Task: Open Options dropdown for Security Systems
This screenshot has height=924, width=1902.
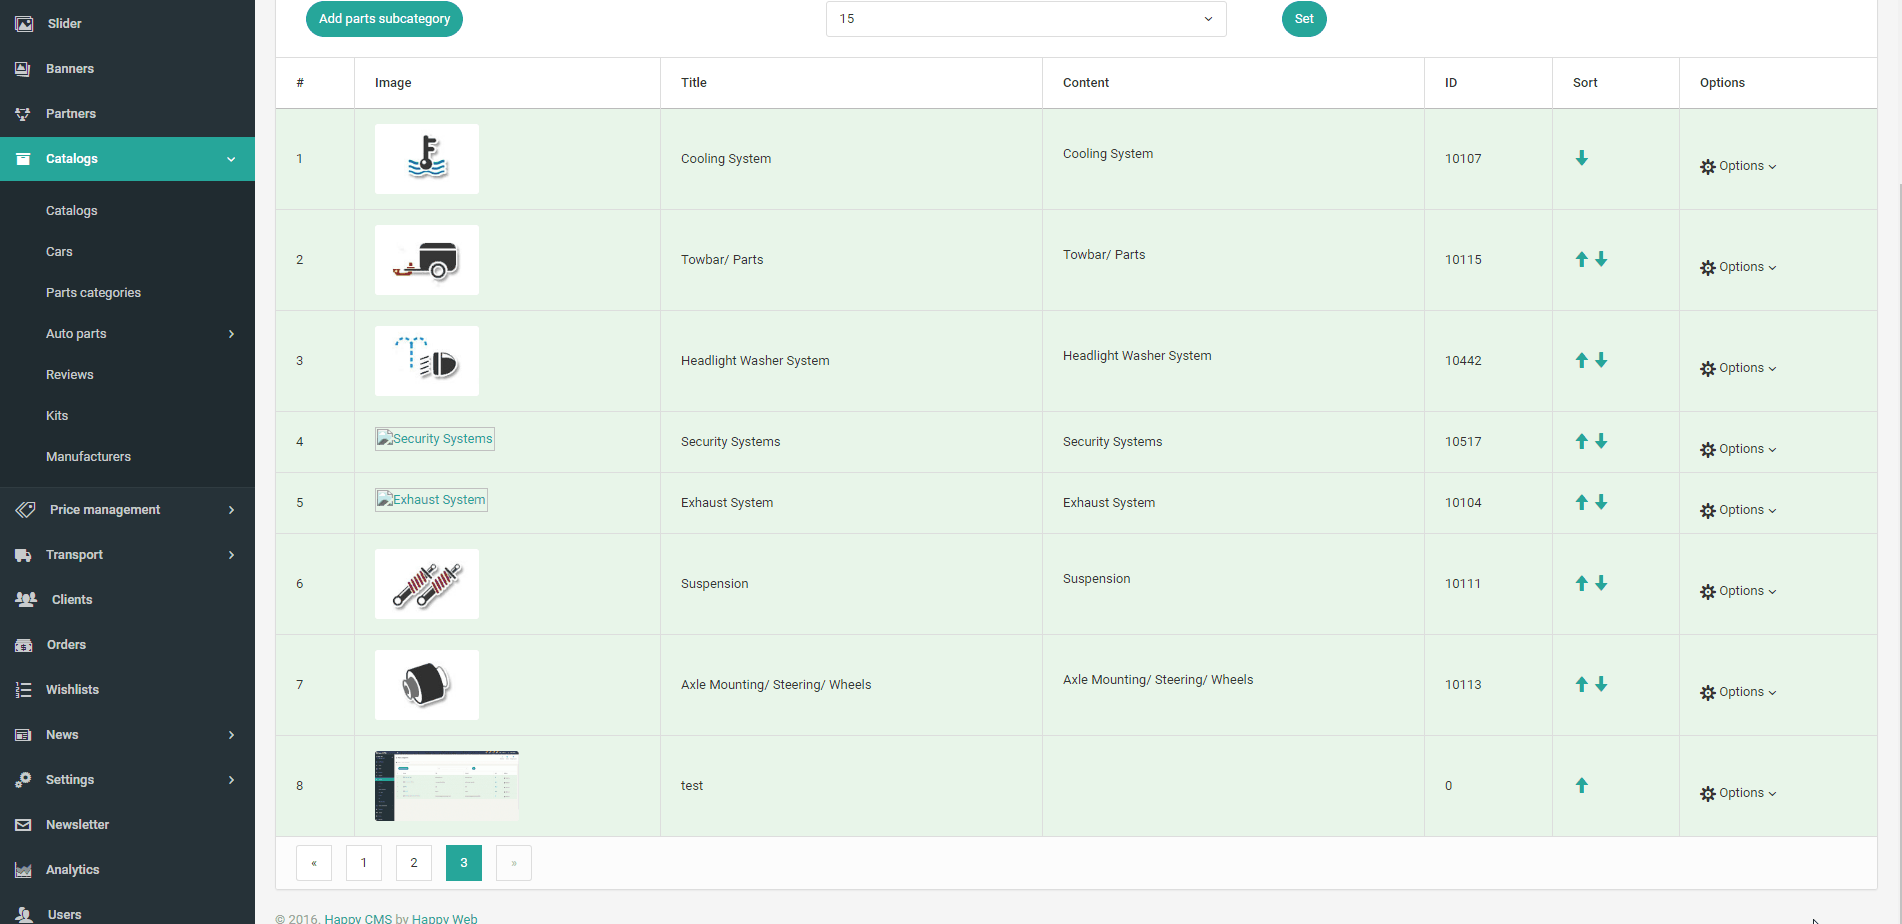Action: (1738, 449)
